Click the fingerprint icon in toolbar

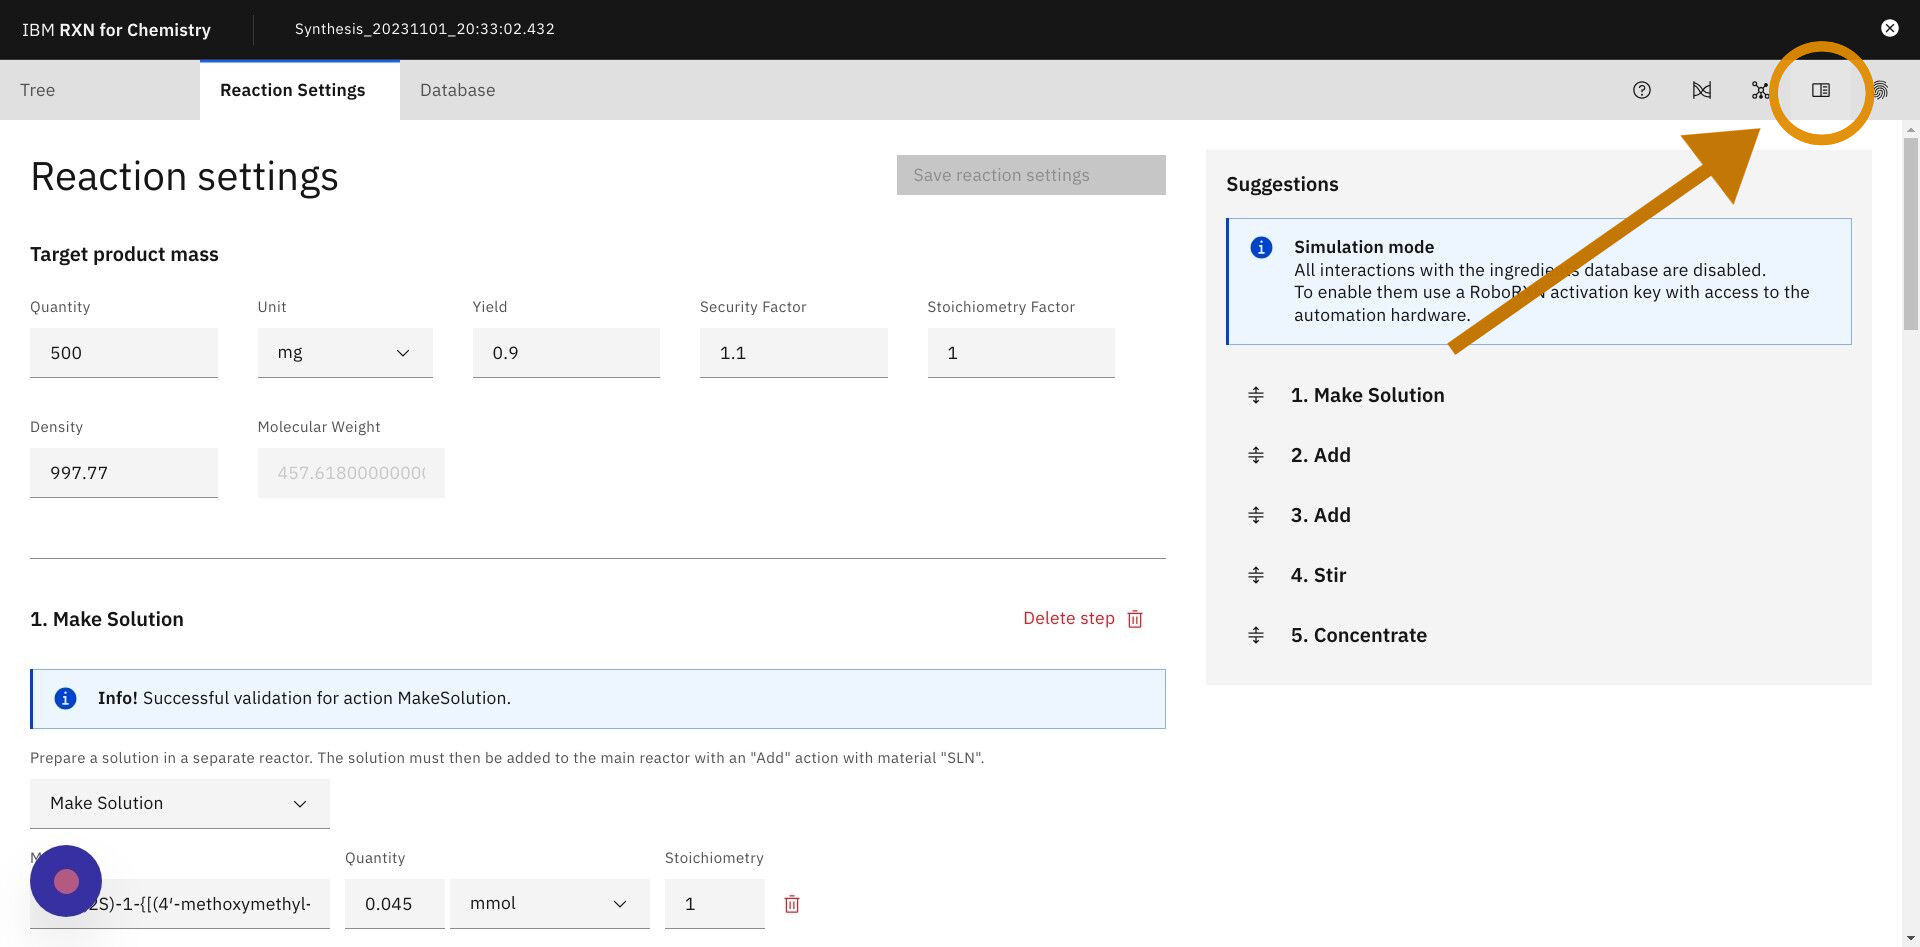(1880, 90)
